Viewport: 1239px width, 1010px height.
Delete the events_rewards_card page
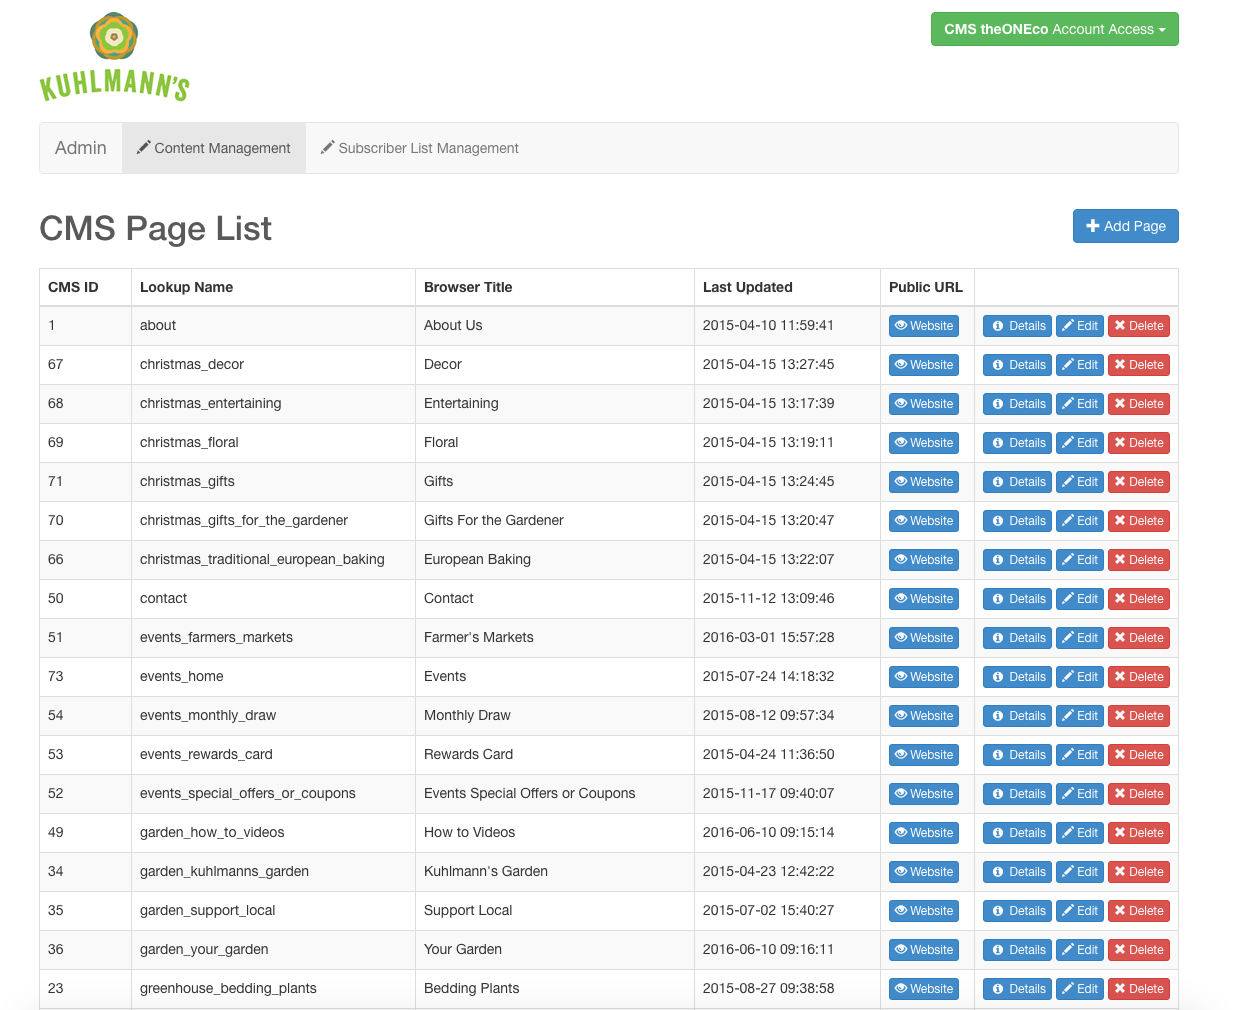pos(1138,755)
